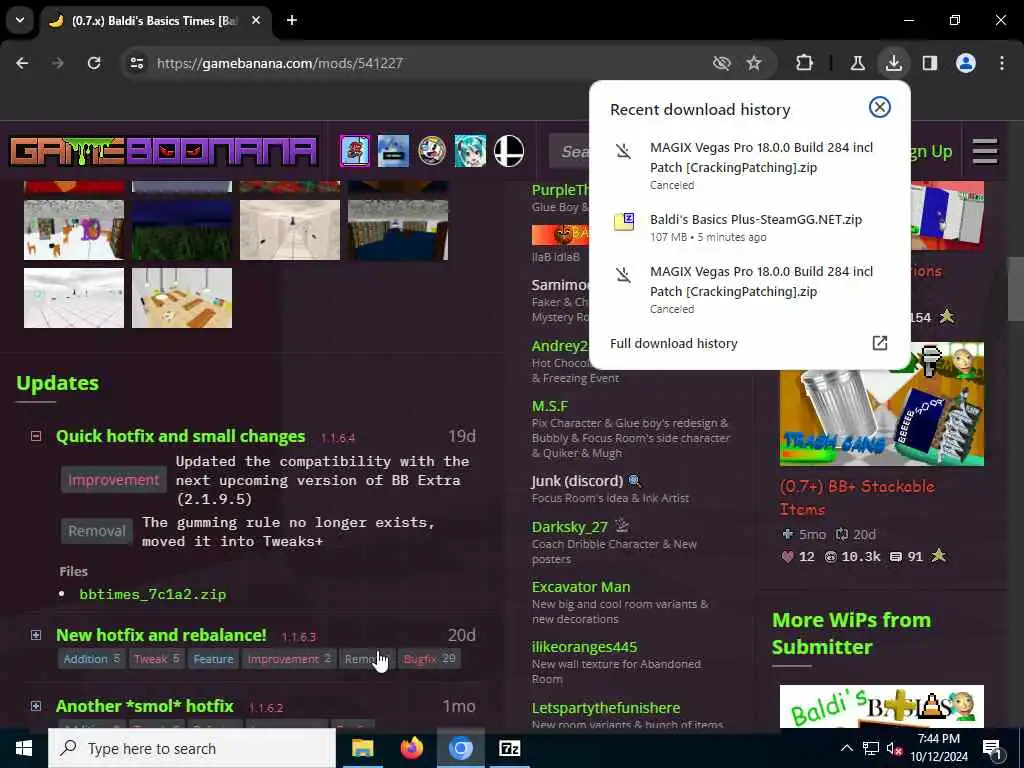Click the Bugfix 29 tag
This screenshot has width=1024, height=768.
click(x=429, y=659)
